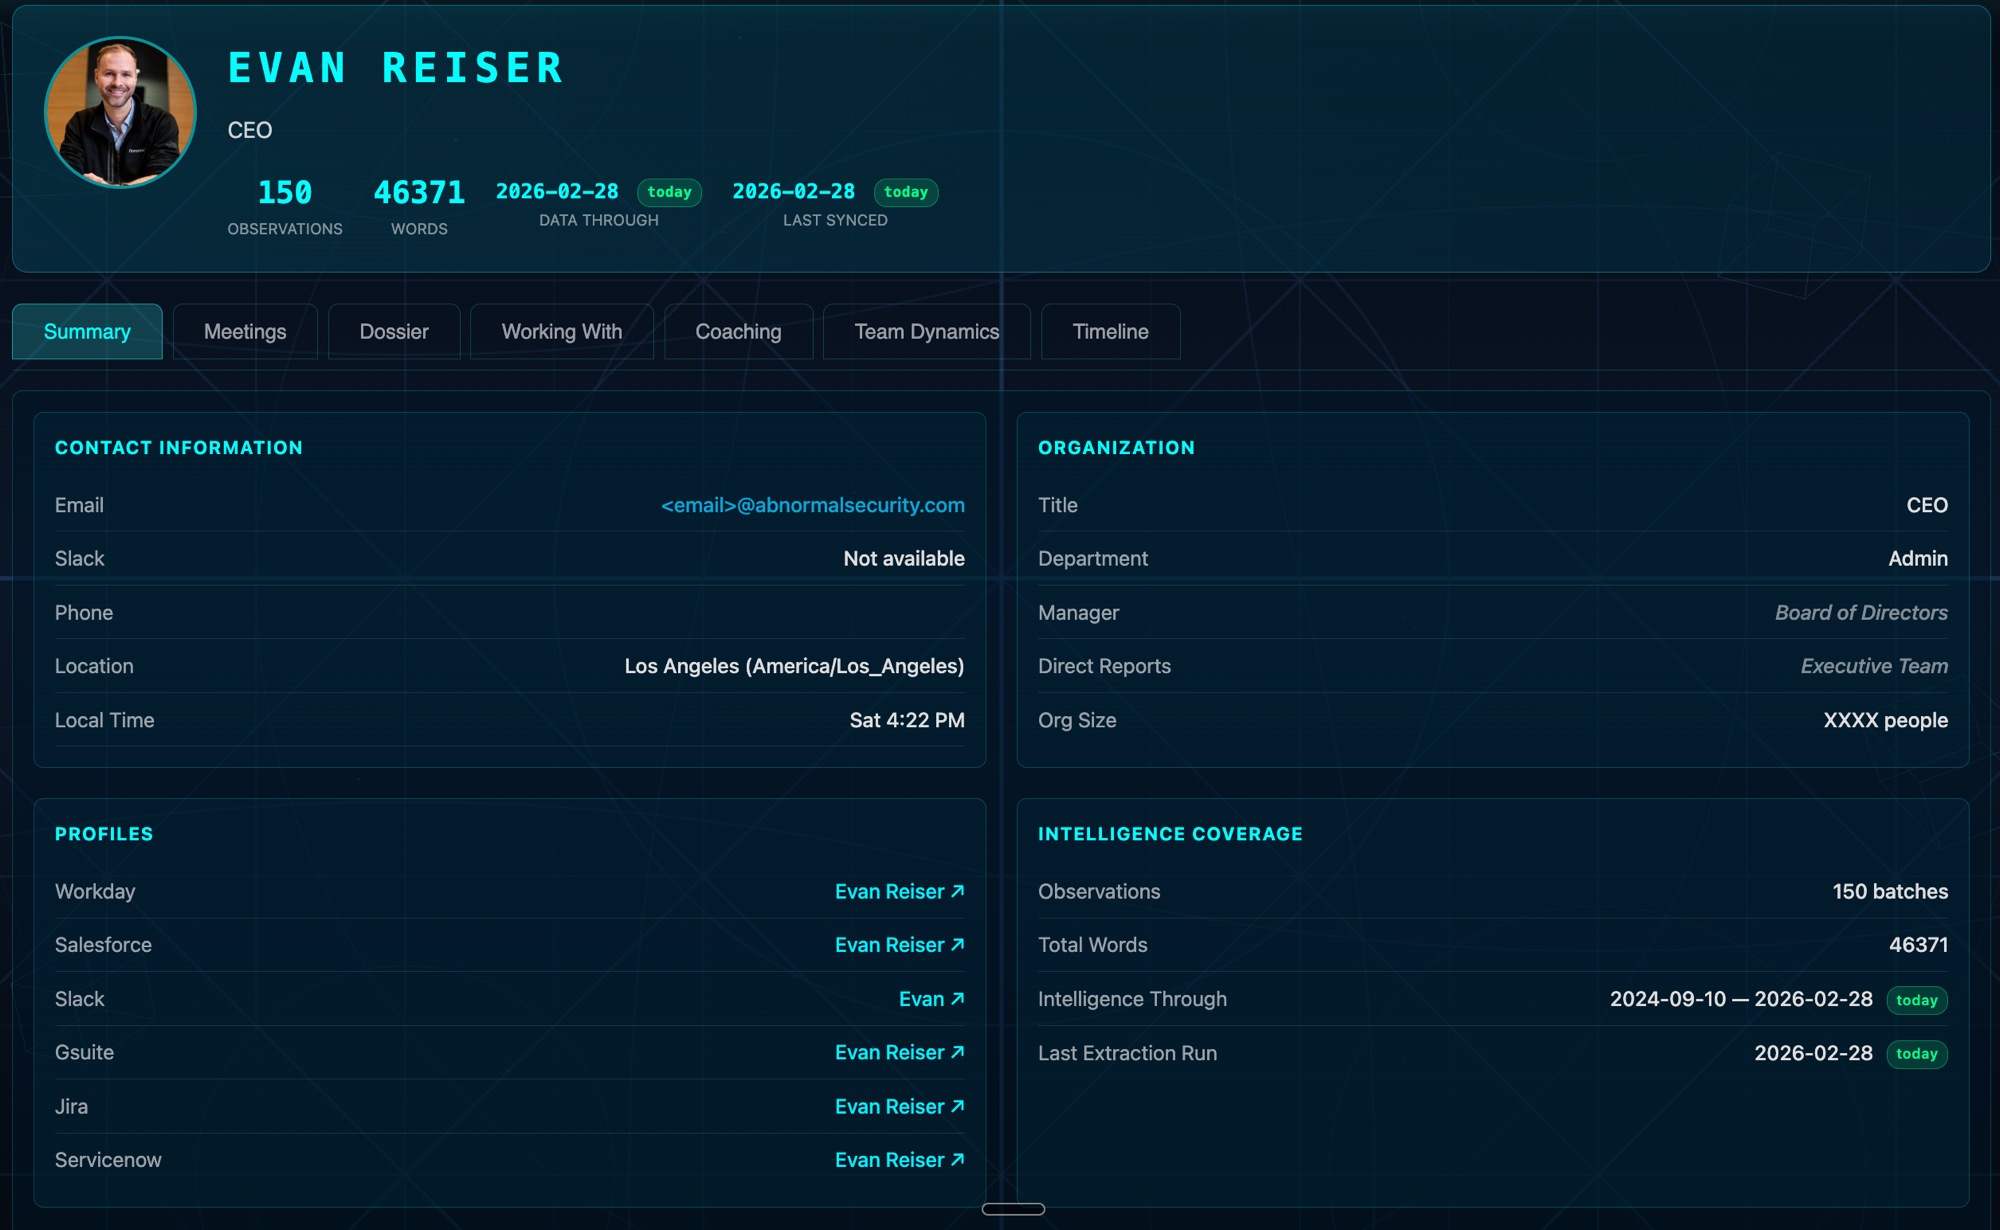The height and width of the screenshot is (1230, 2000).
Task: Click the Intelligence Coverage section heading
Action: pyautogui.click(x=1170, y=834)
